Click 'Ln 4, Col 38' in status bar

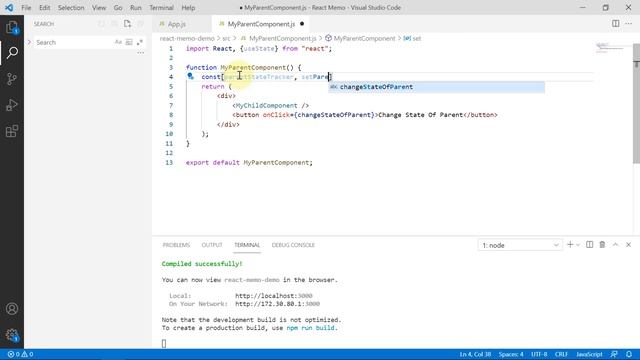476,354
